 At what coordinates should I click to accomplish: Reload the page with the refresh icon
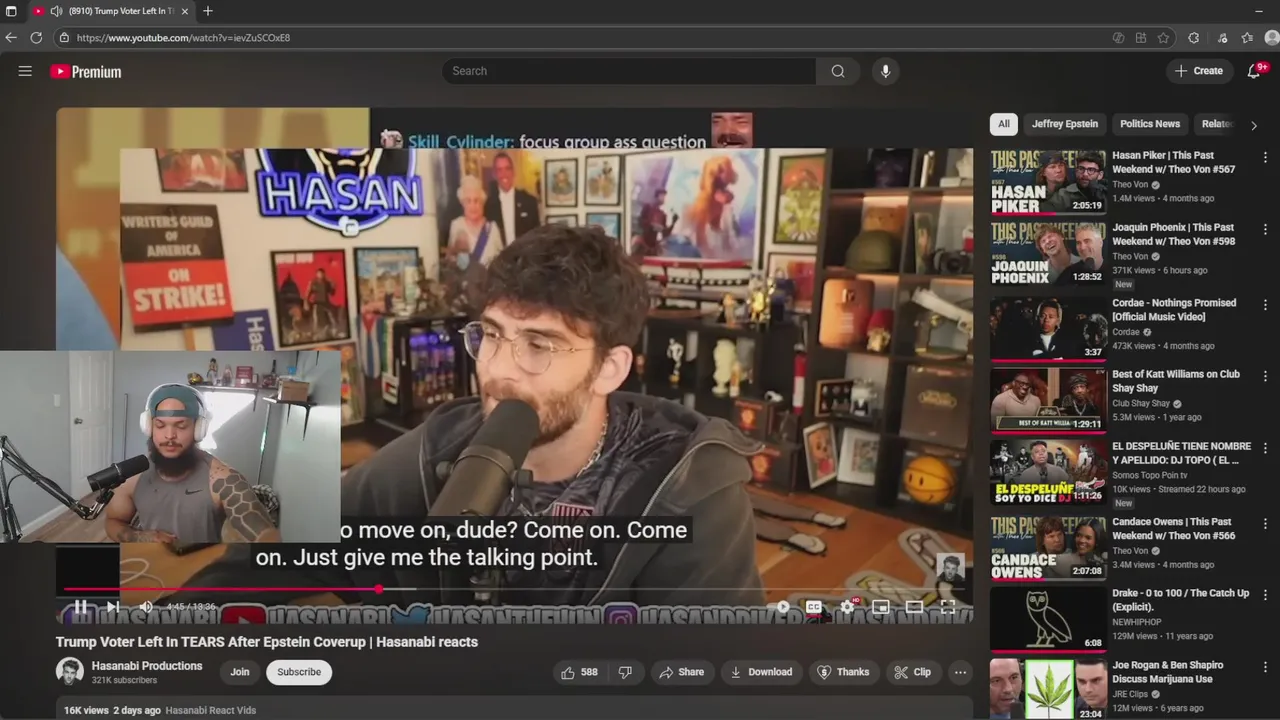point(36,37)
